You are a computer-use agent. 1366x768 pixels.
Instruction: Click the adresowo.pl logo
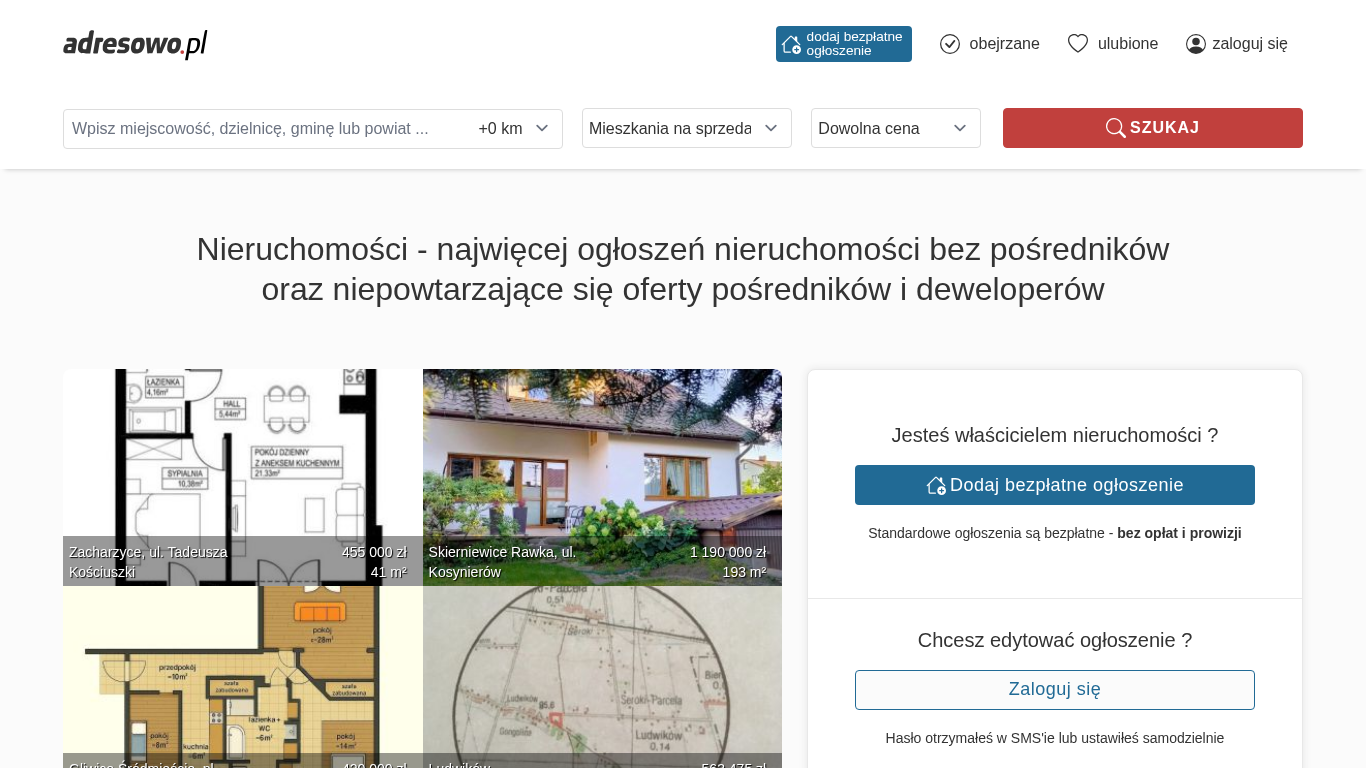(x=135, y=44)
